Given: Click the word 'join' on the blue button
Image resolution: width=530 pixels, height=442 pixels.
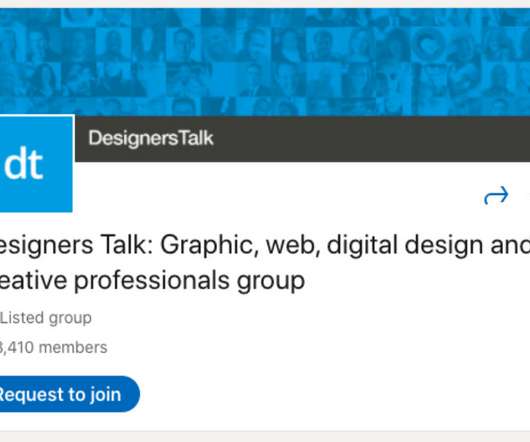Looking at the screenshot, I should click(x=105, y=394).
